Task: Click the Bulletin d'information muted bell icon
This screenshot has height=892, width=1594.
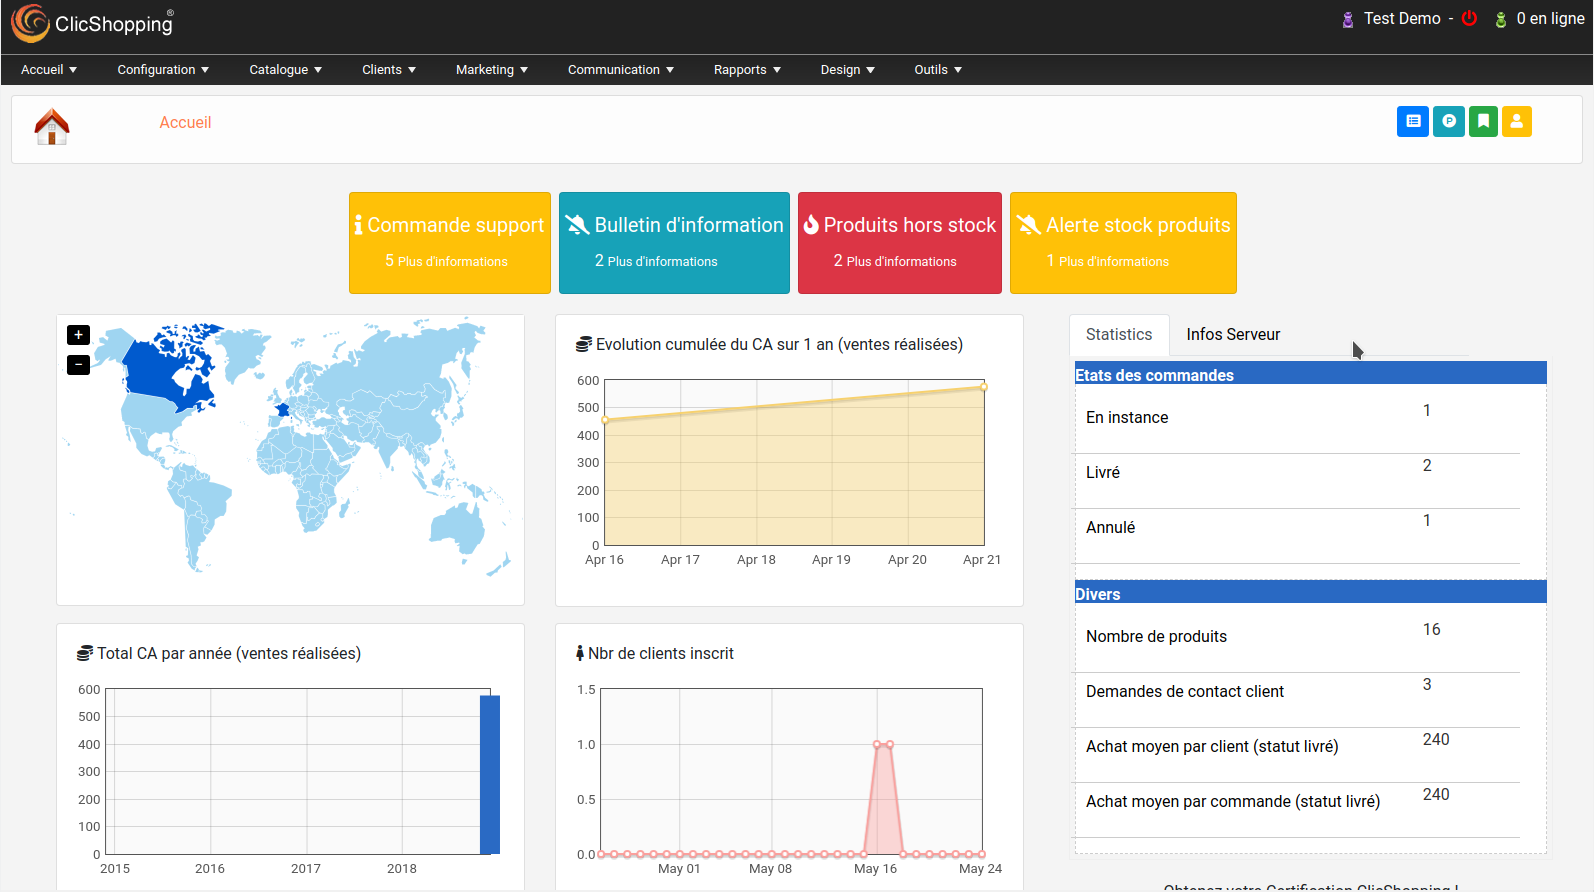Action: (x=577, y=225)
